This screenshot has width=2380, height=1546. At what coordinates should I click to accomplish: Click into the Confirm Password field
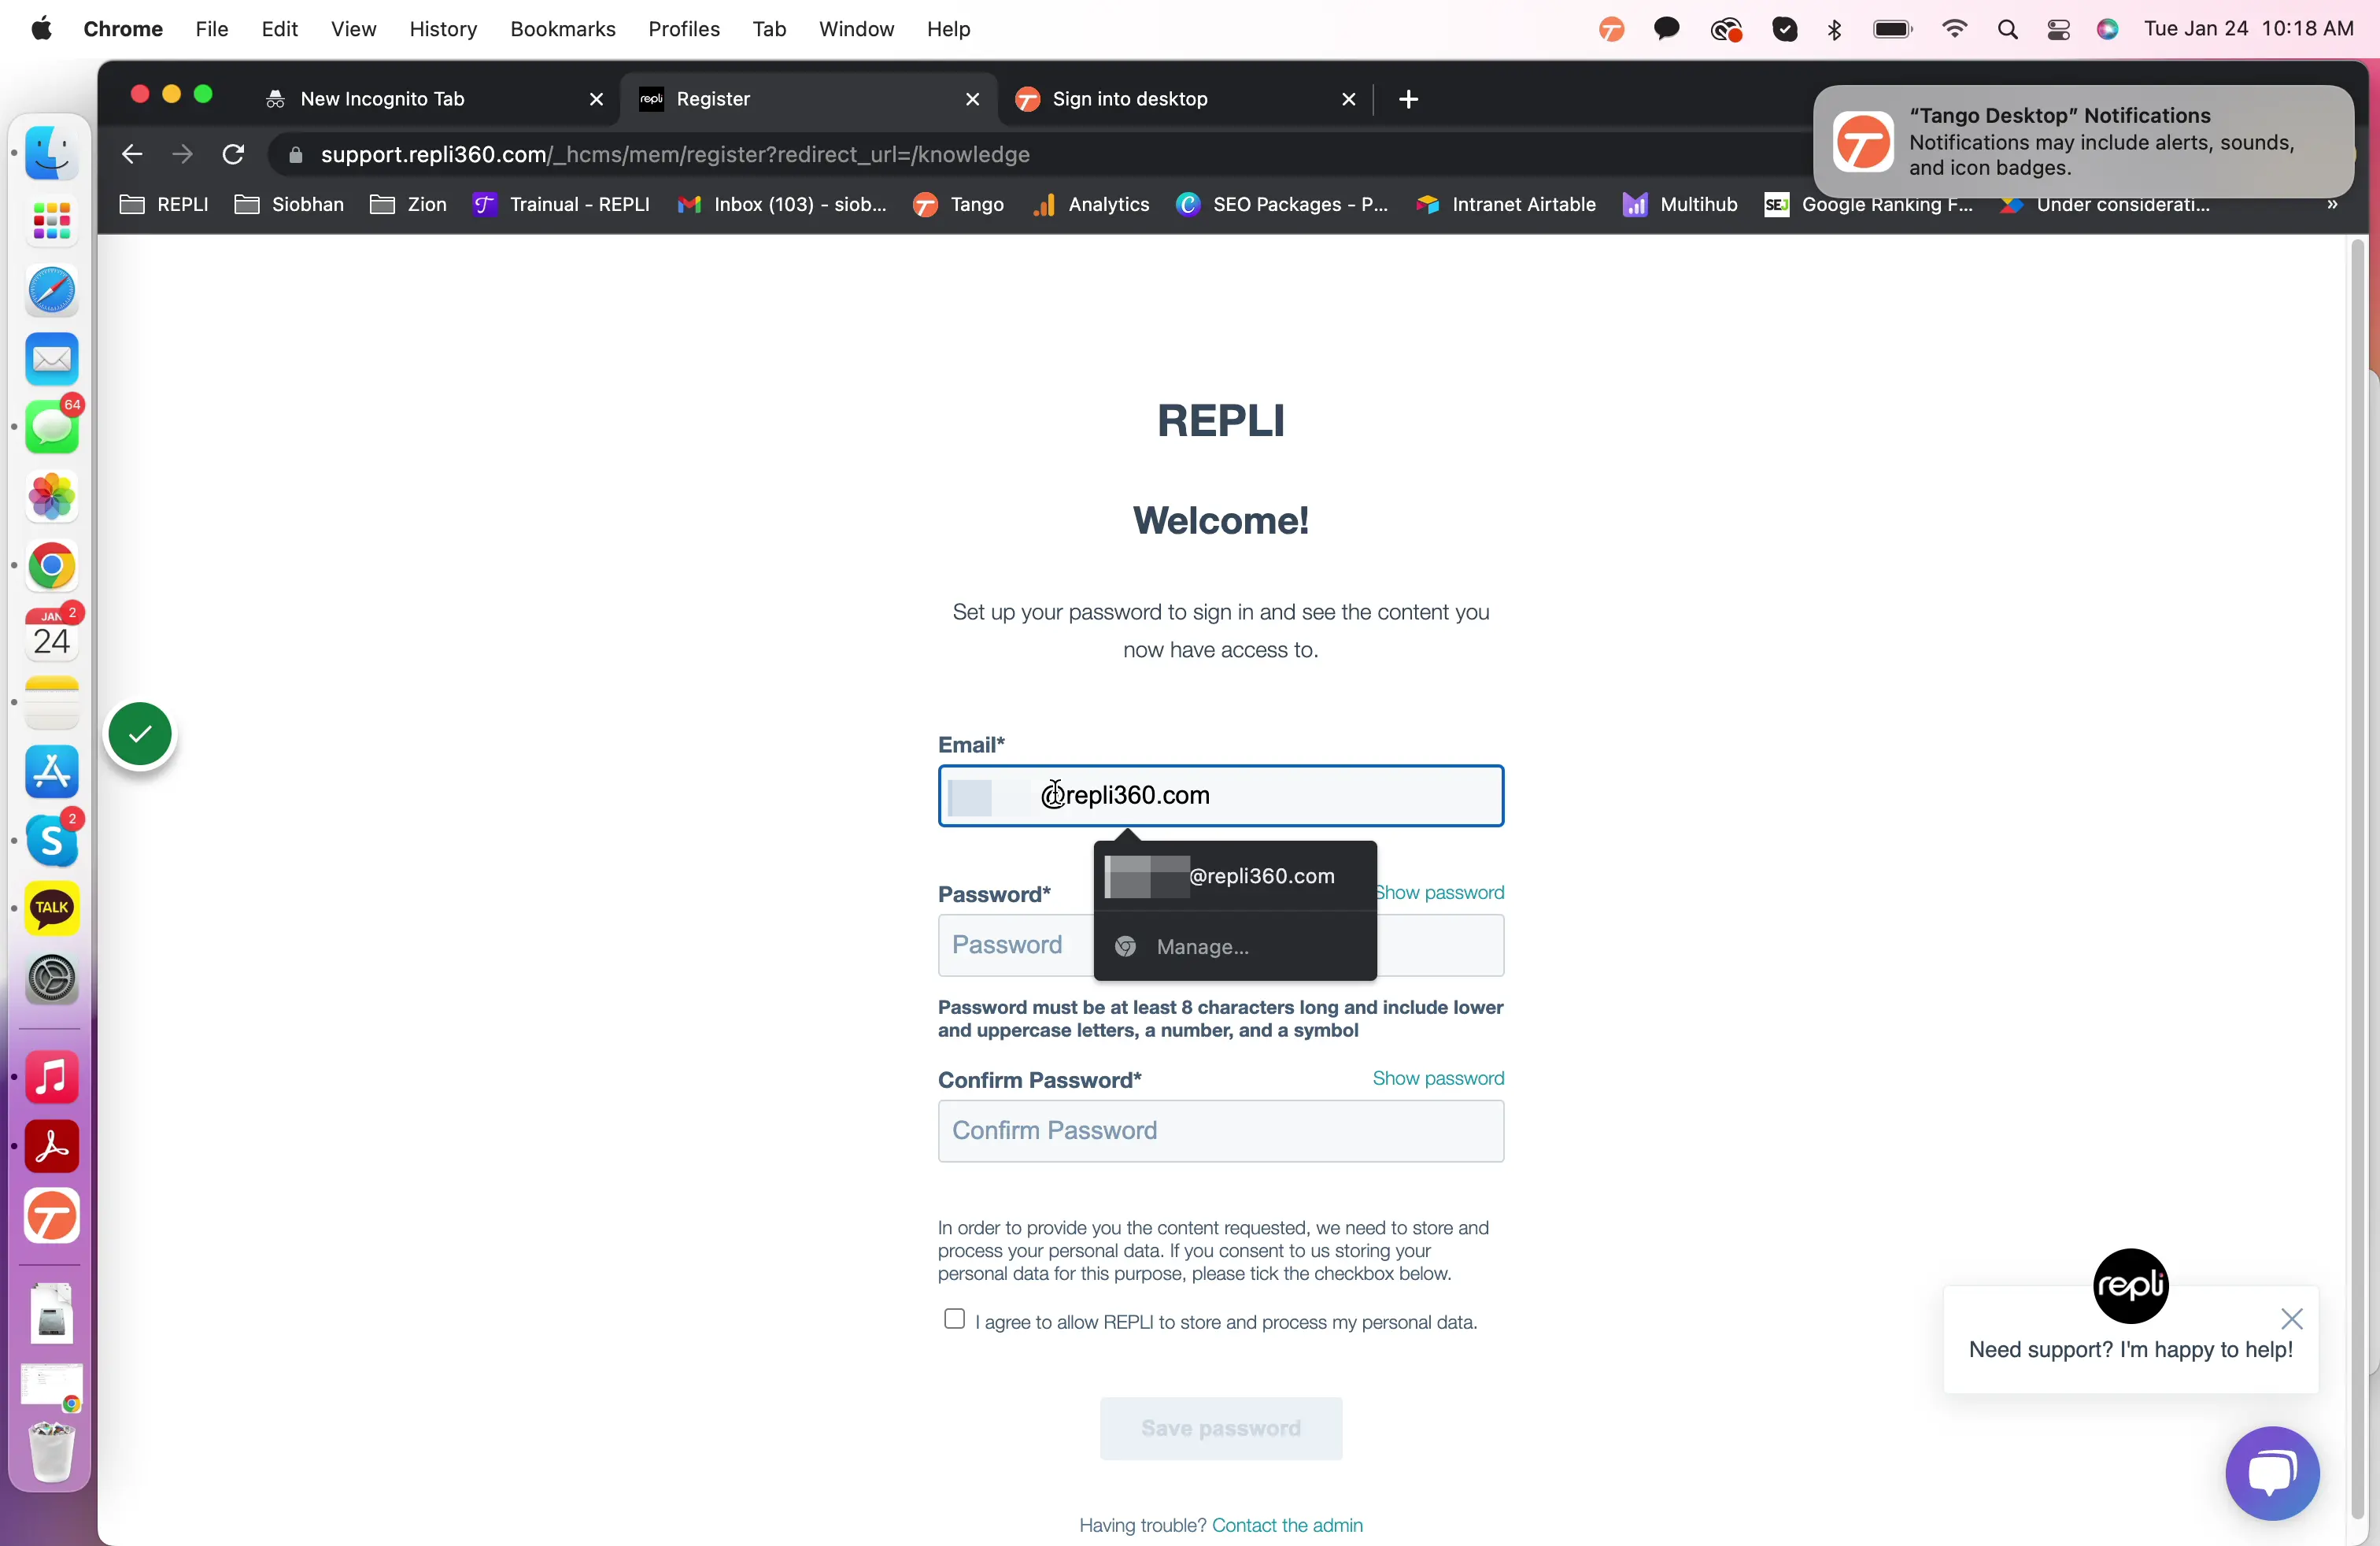(1221, 1131)
